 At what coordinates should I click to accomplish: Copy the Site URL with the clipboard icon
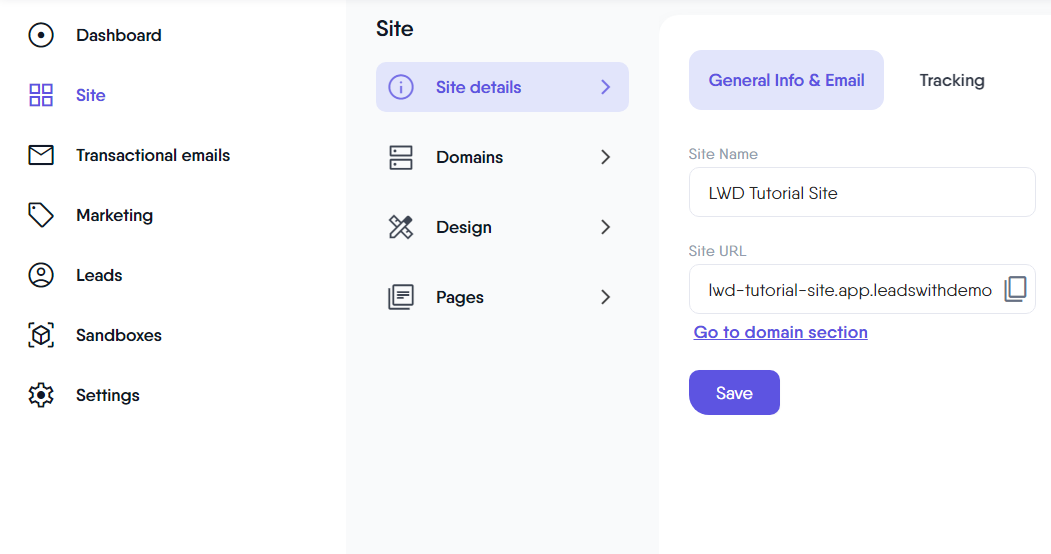[1015, 289]
